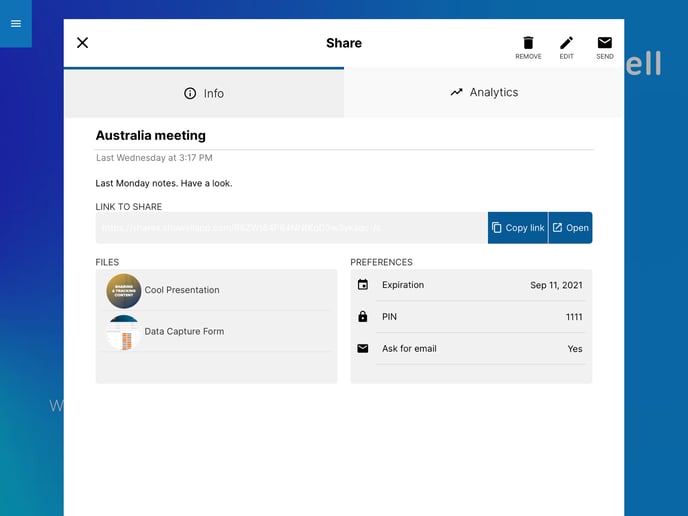The image size is (688, 516).
Task: Click the Expiration calendar icon
Action: tap(363, 285)
